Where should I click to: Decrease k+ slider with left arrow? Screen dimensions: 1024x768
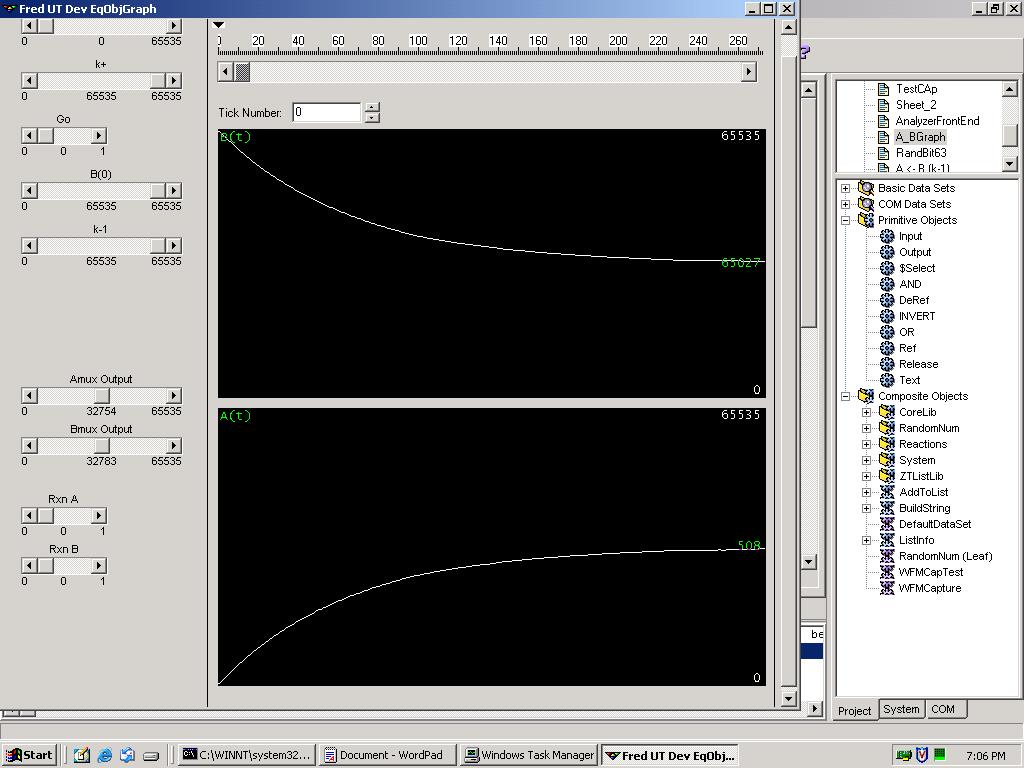(29, 80)
